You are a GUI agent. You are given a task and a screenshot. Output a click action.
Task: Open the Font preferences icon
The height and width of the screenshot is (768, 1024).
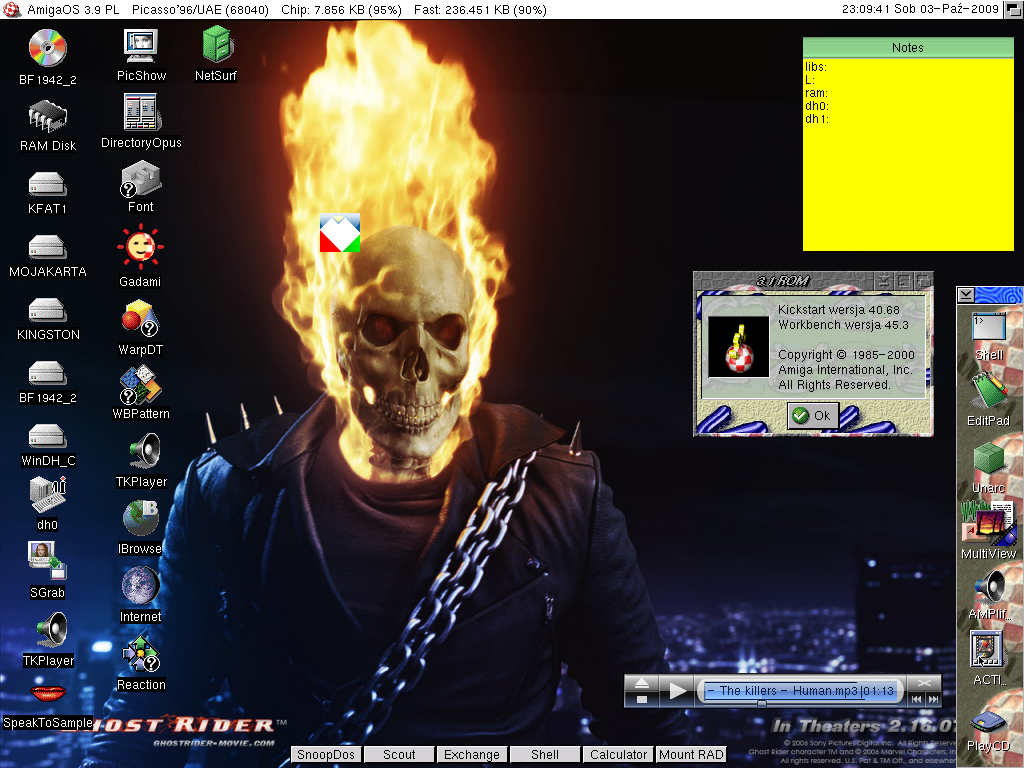click(x=140, y=180)
